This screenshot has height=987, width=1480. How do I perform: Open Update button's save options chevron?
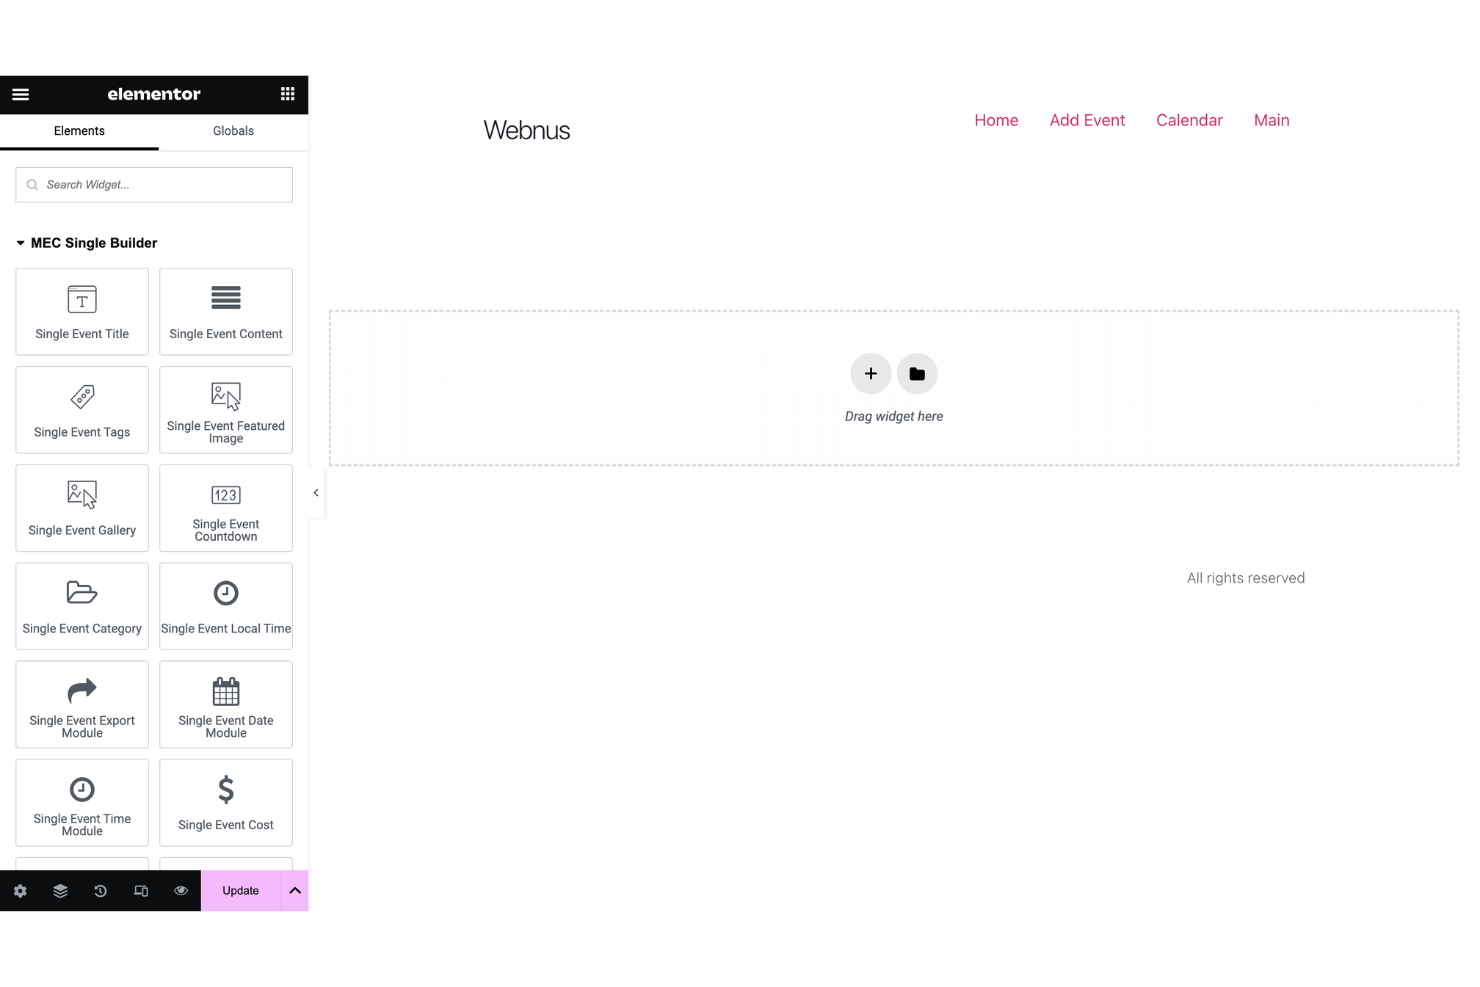coord(294,890)
